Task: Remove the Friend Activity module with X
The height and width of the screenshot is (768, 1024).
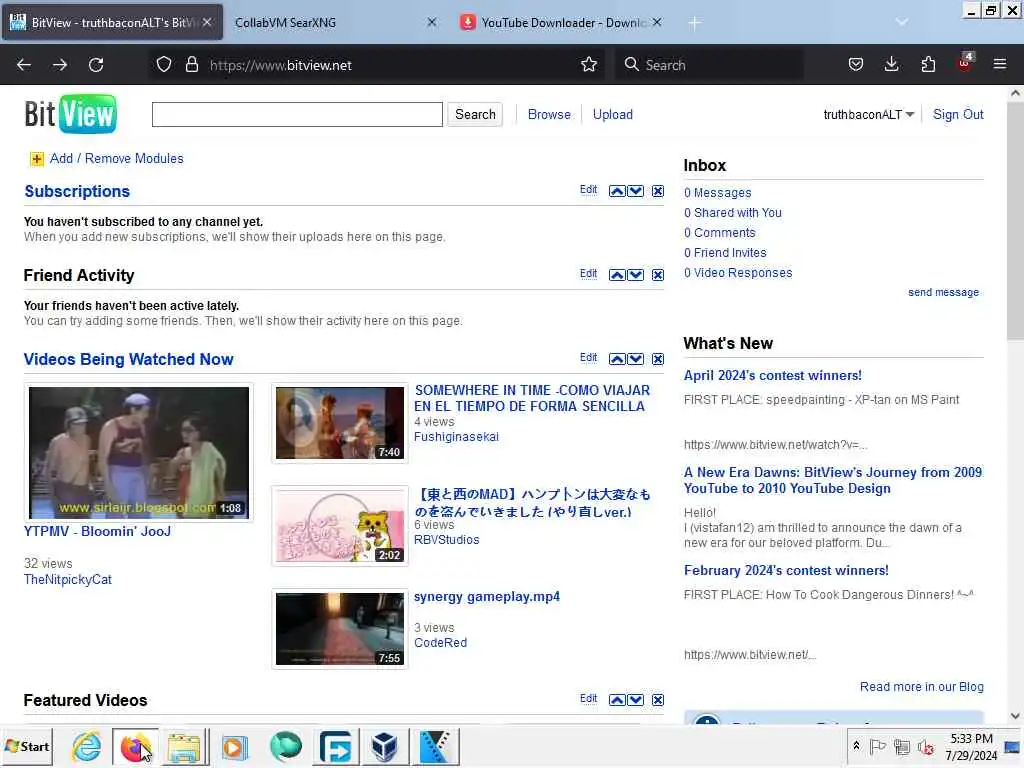Action: [658, 275]
